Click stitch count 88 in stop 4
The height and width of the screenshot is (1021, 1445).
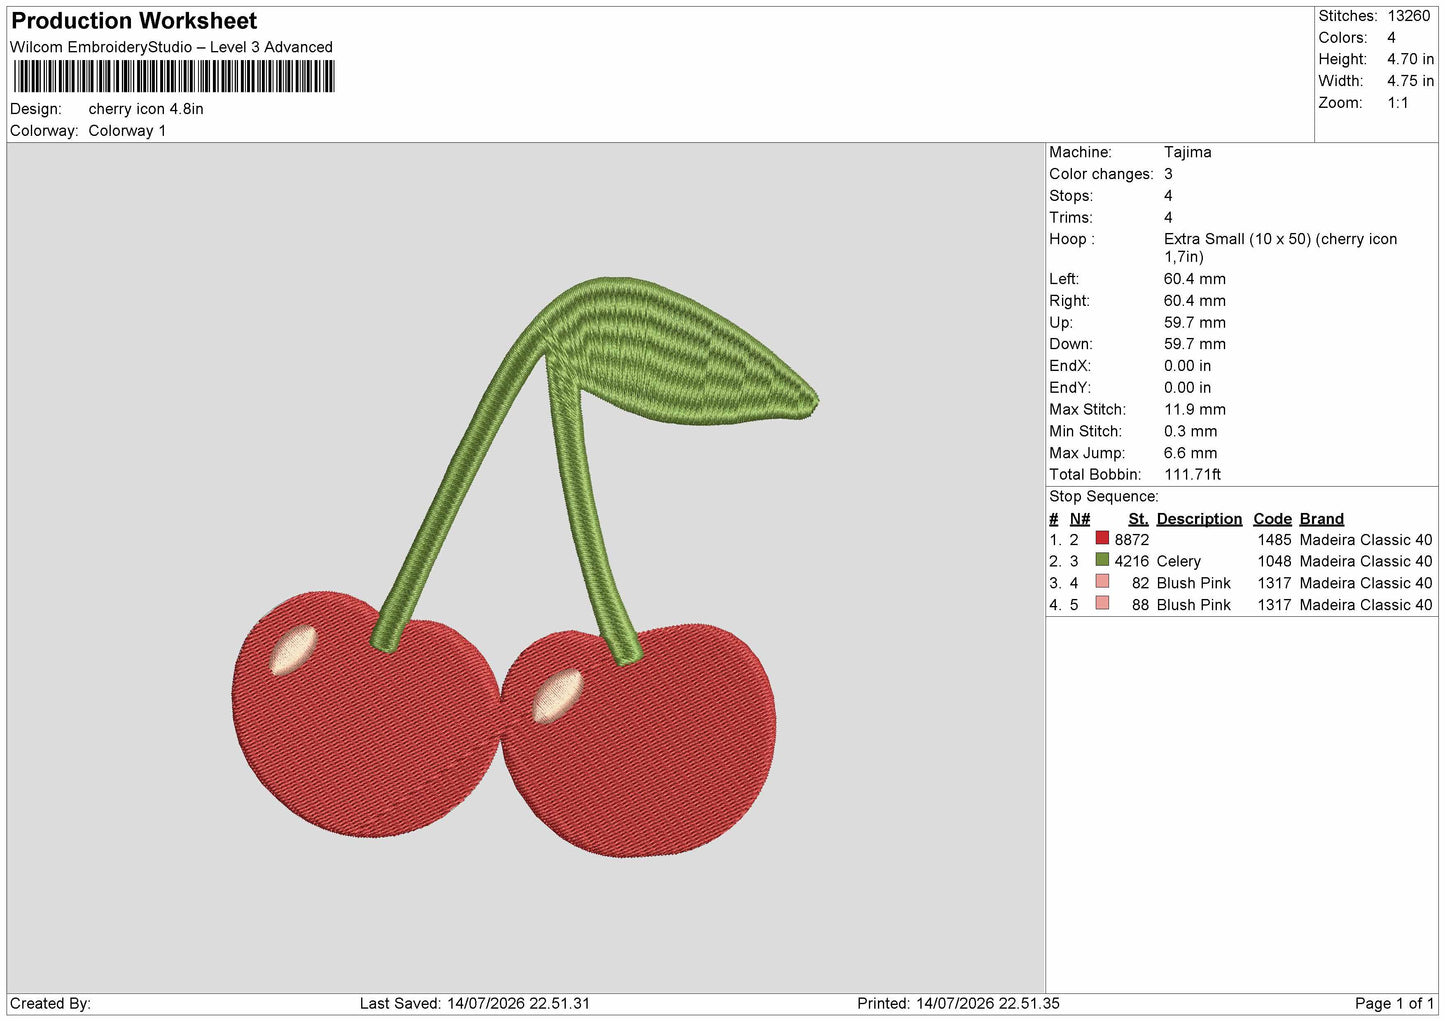coord(1140,606)
